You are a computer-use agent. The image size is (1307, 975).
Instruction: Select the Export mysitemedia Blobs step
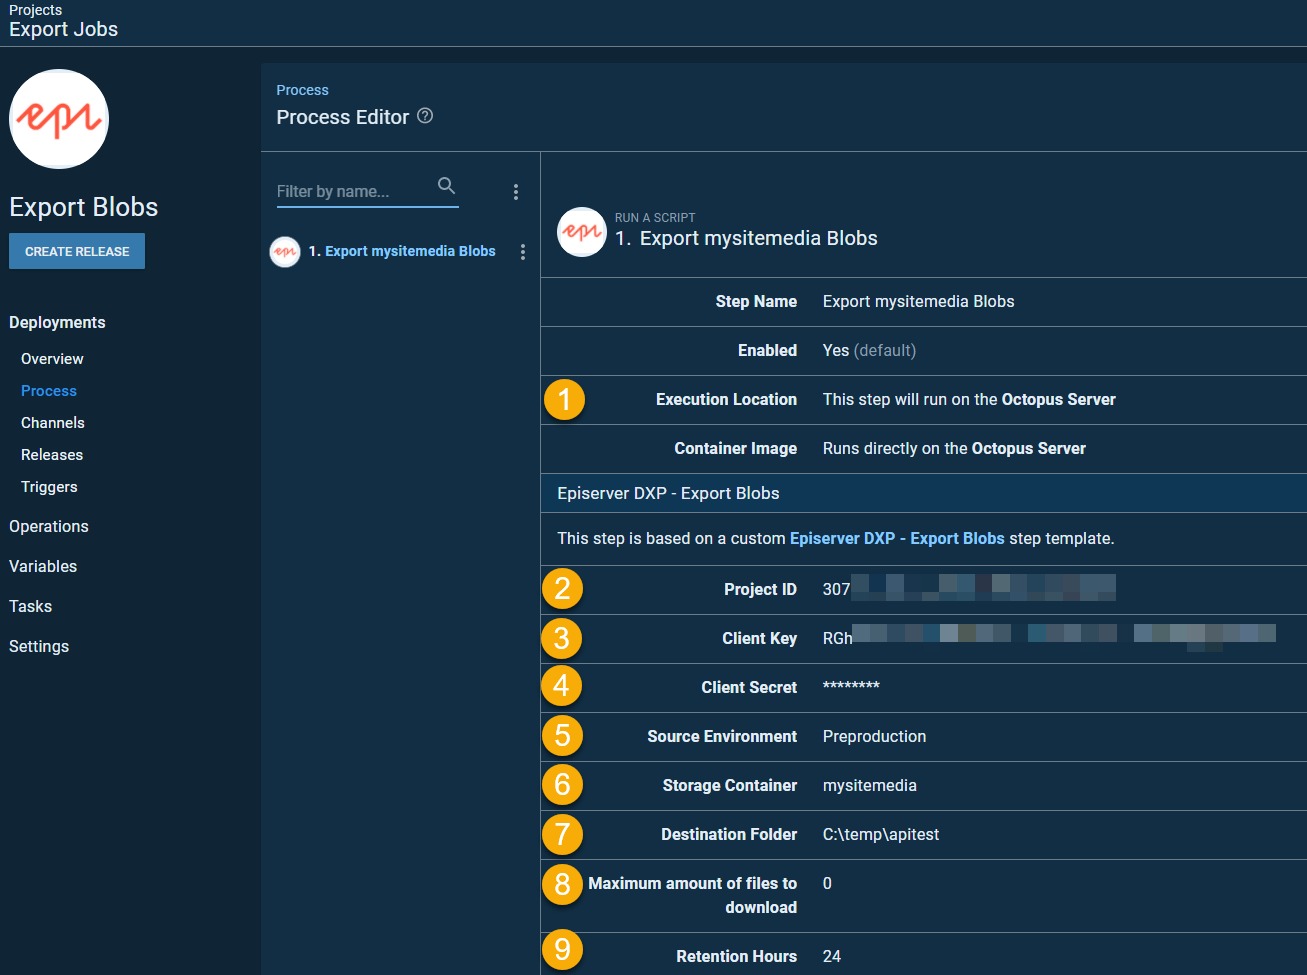410,252
